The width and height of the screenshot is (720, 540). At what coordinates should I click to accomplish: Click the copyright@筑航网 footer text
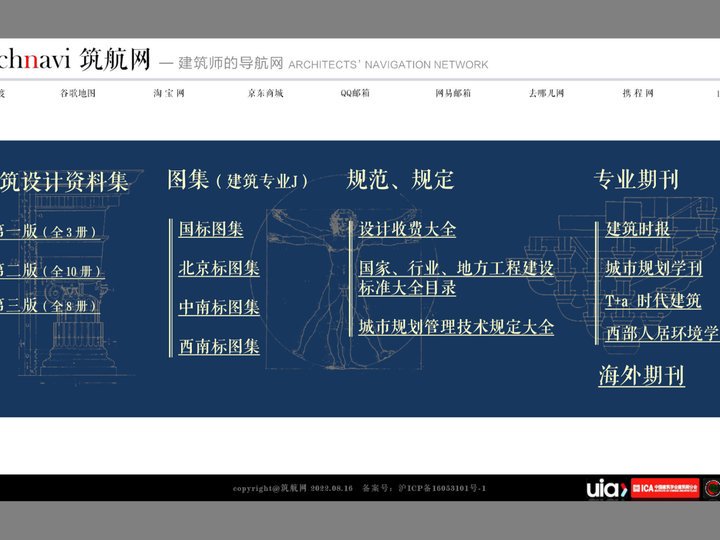[x=270, y=488]
